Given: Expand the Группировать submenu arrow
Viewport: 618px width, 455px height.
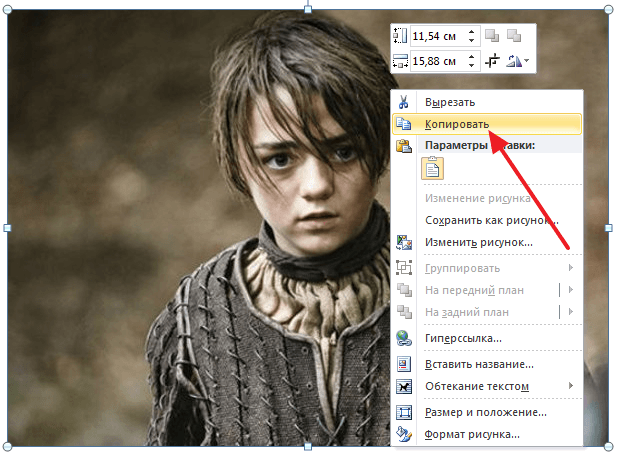Looking at the screenshot, I should pyautogui.click(x=571, y=268).
